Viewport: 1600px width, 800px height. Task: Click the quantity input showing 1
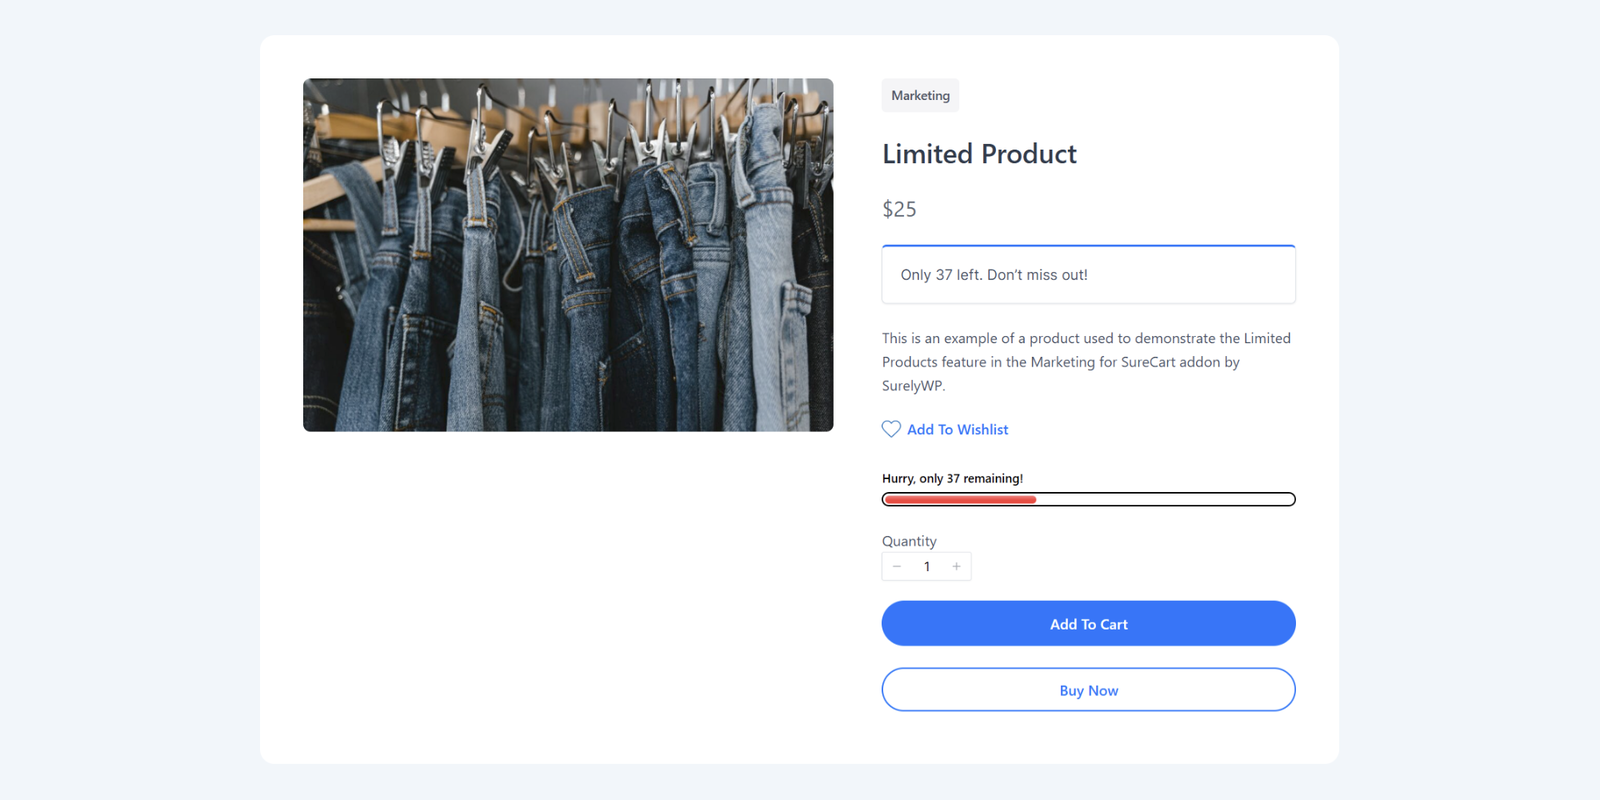click(927, 566)
